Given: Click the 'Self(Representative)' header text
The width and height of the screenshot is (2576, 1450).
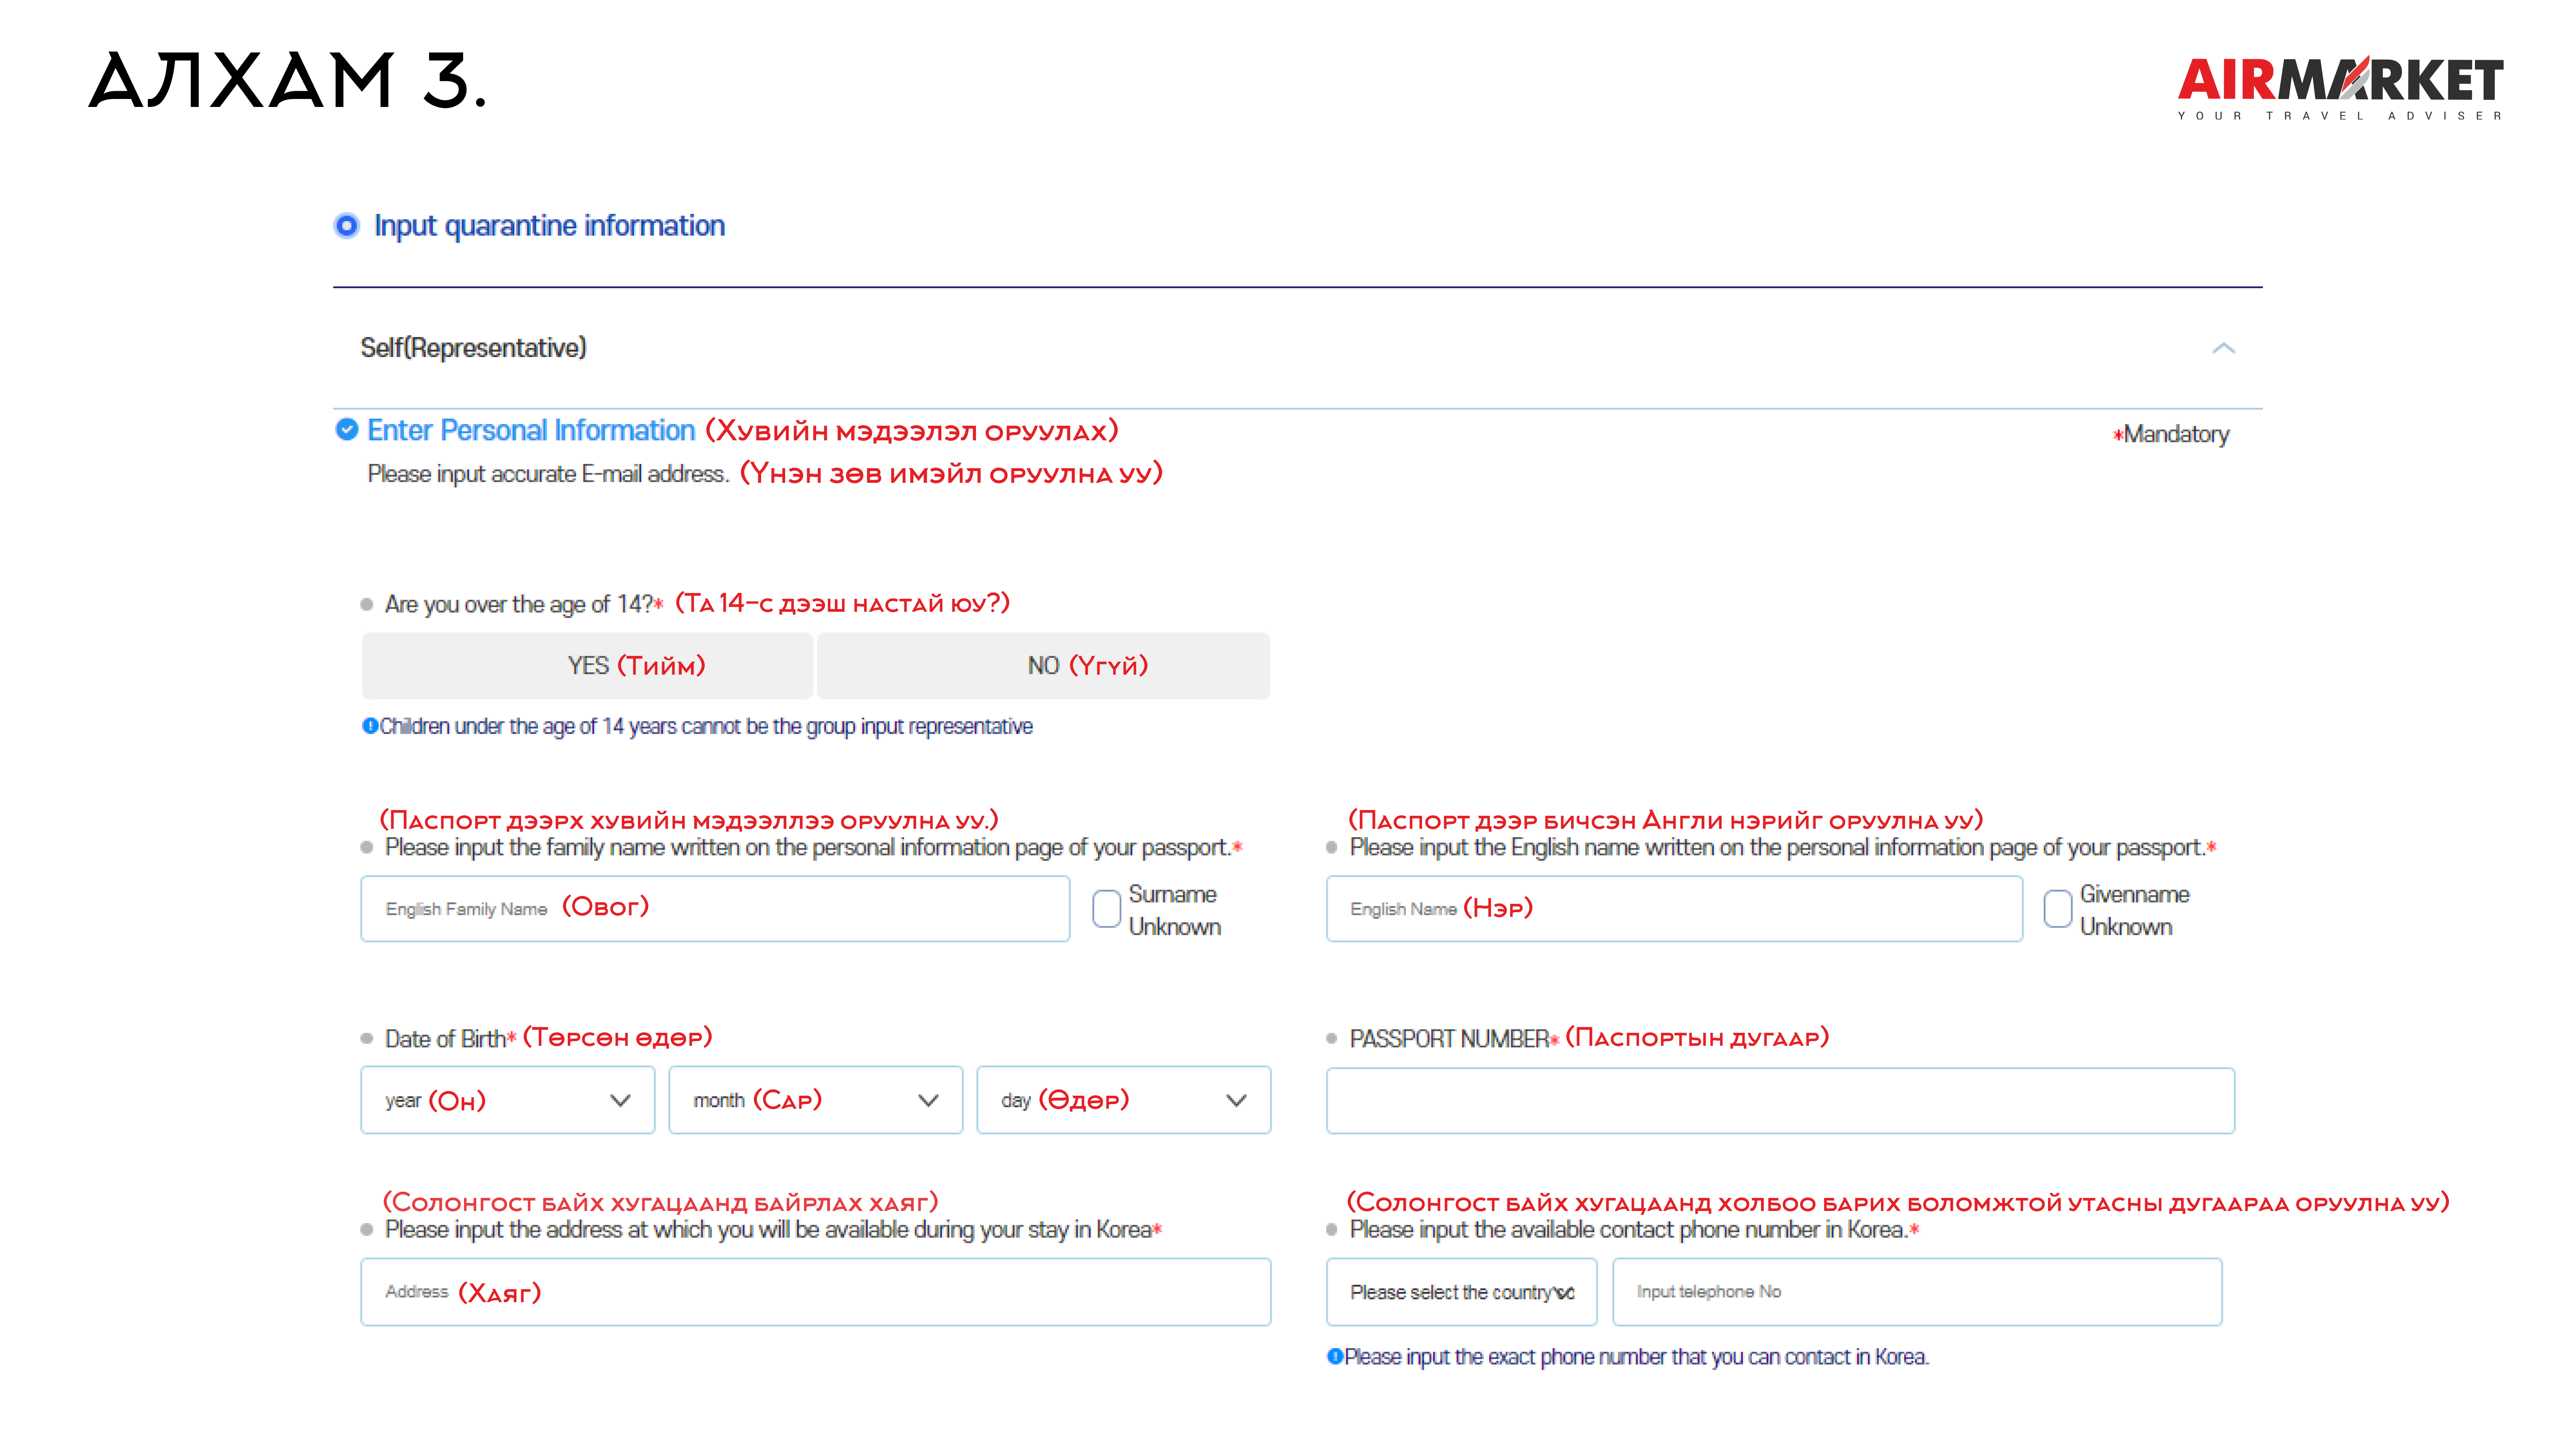Looking at the screenshot, I should pyautogui.click(x=474, y=348).
